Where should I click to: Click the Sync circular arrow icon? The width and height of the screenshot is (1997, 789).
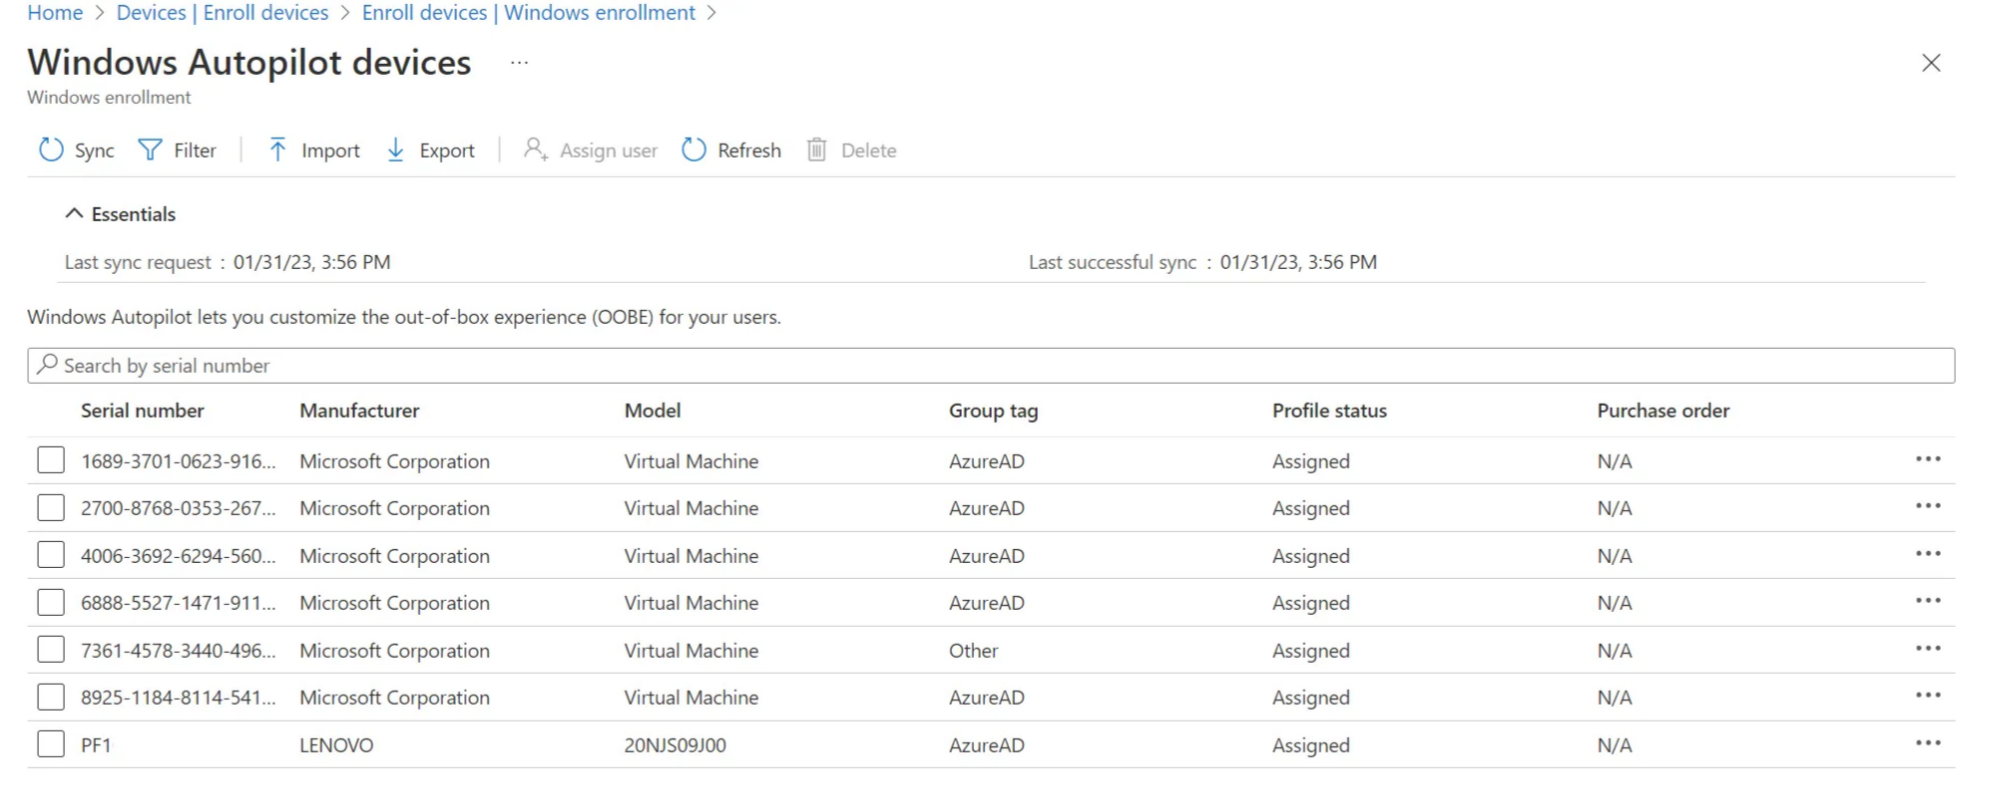[51, 150]
